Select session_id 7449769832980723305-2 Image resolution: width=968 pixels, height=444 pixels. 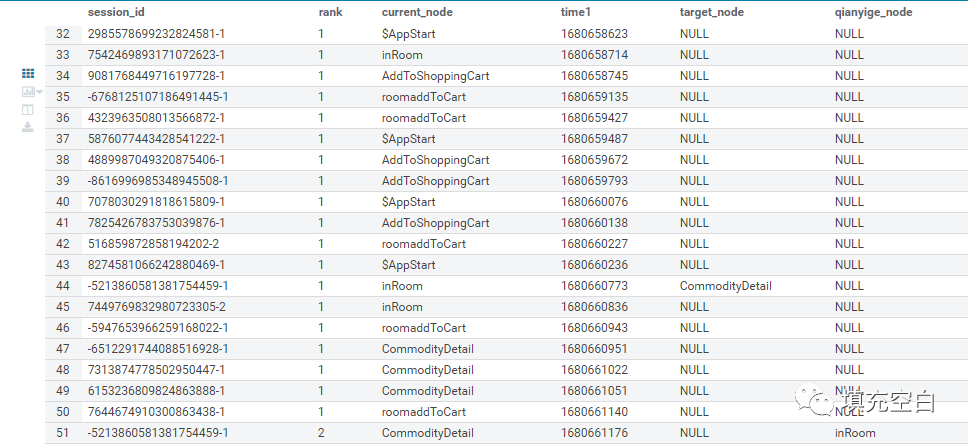click(156, 307)
